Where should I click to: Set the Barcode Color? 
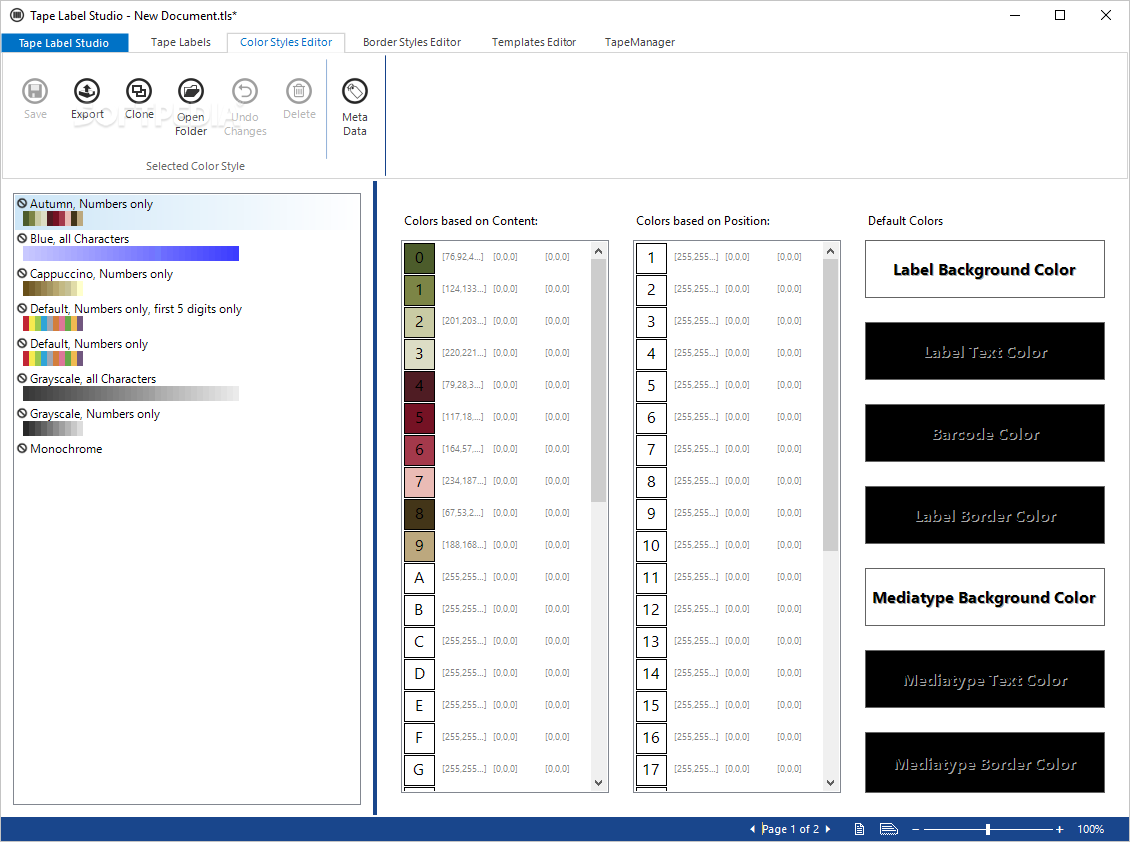[x=984, y=433]
